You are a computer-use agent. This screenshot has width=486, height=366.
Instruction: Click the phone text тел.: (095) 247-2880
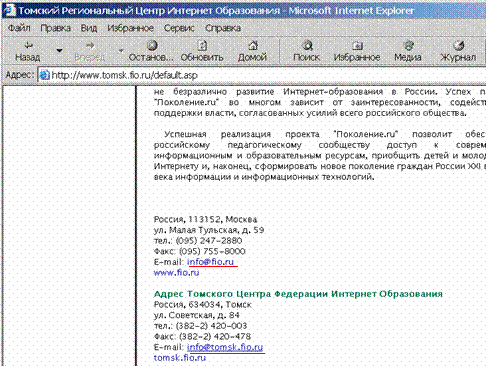pyautogui.click(x=198, y=241)
